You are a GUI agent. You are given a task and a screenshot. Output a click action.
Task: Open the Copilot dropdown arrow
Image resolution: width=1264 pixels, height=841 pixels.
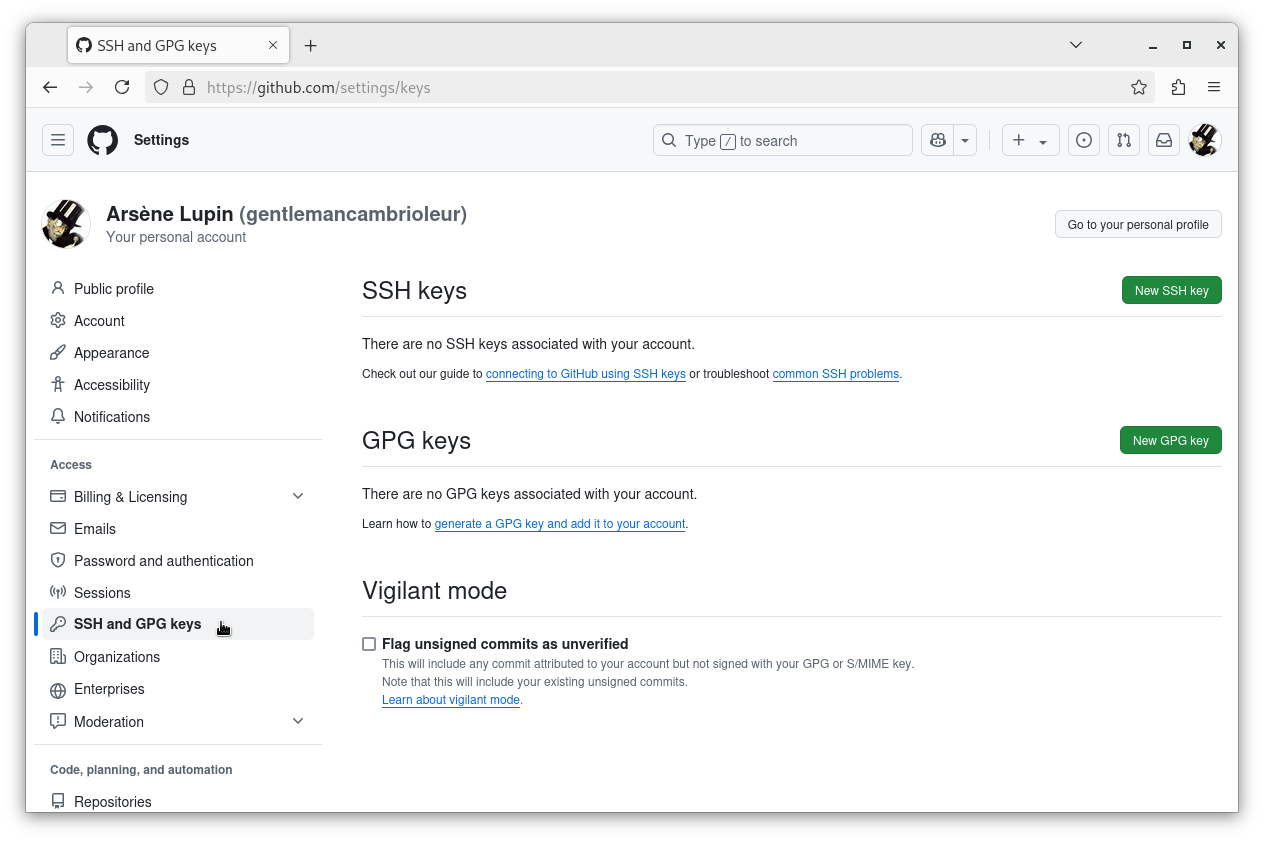[965, 141]
